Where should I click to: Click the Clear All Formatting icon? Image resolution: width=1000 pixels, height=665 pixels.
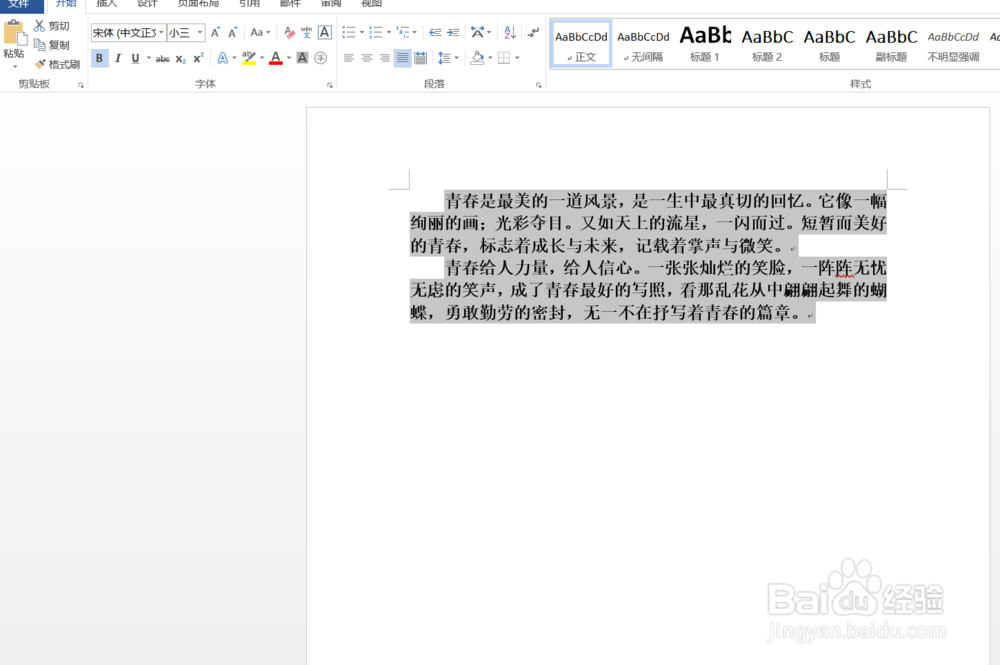(289, 32)
